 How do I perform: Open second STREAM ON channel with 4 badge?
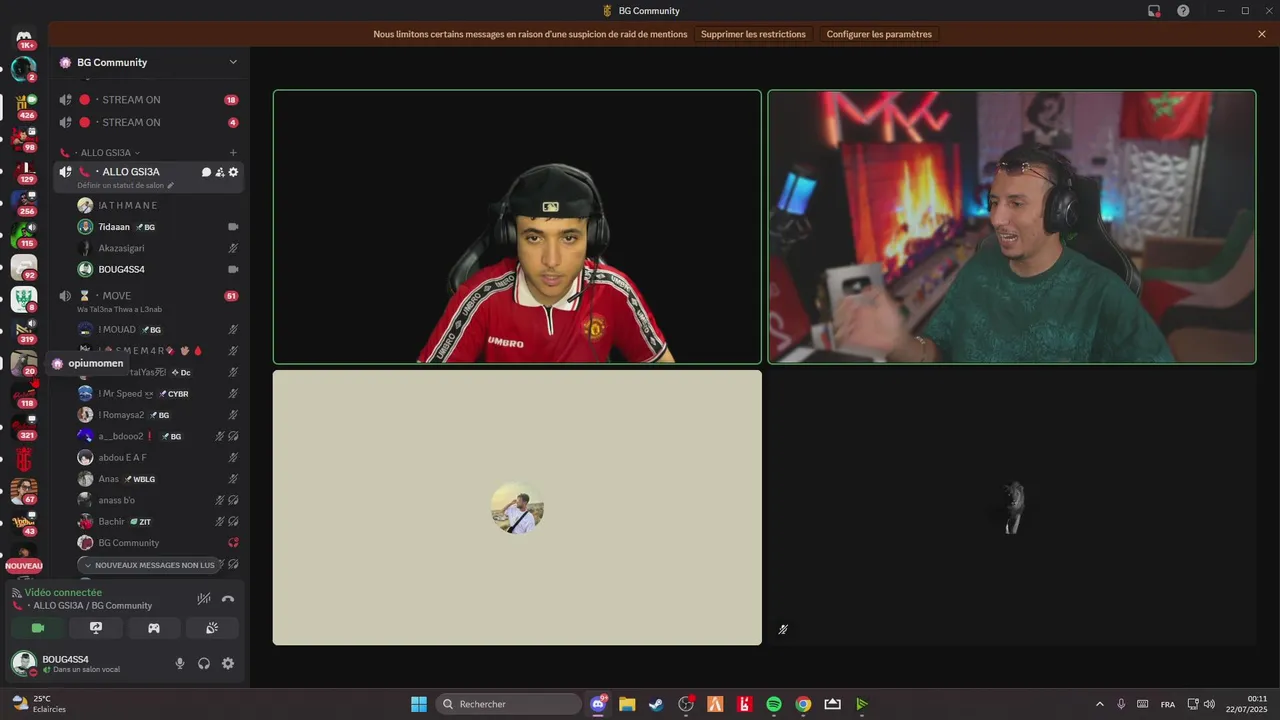[149, 122]
